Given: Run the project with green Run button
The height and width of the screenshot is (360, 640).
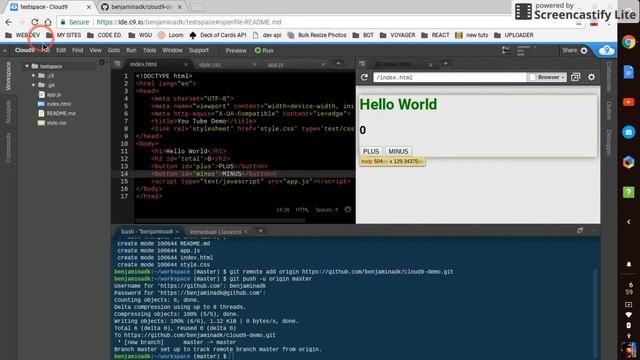Looking at the screenshot, I should [x=264, y=51].
